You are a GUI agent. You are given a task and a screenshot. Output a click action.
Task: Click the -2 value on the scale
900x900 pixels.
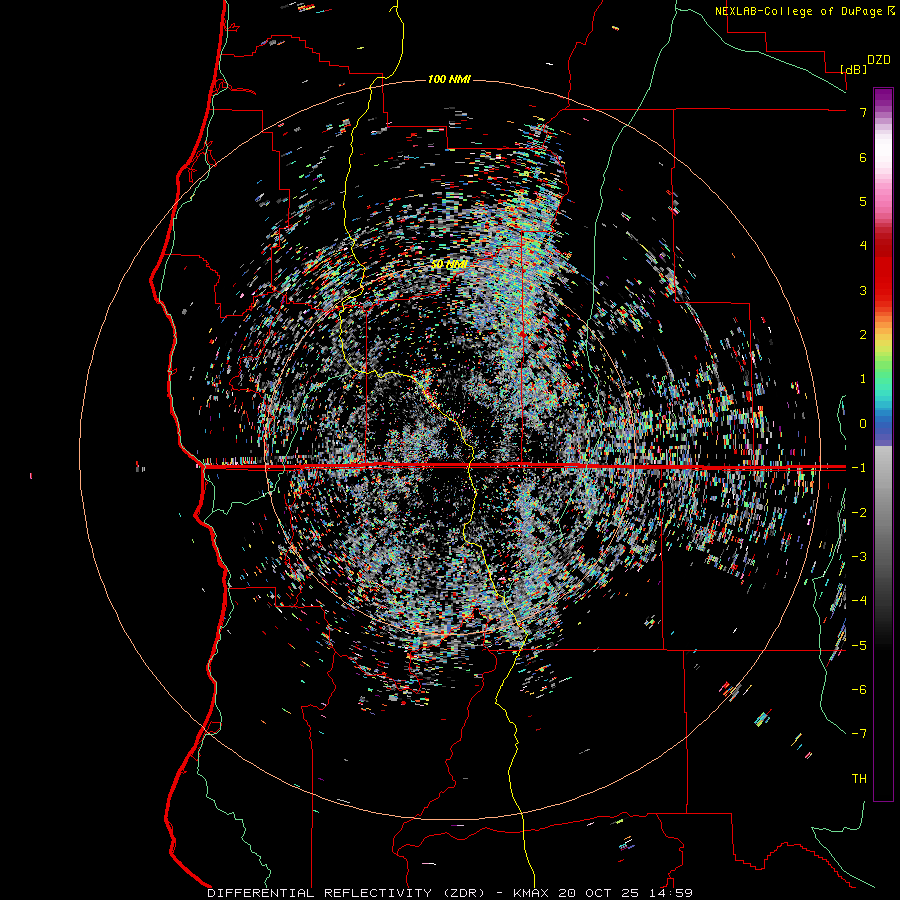(859, 513)
